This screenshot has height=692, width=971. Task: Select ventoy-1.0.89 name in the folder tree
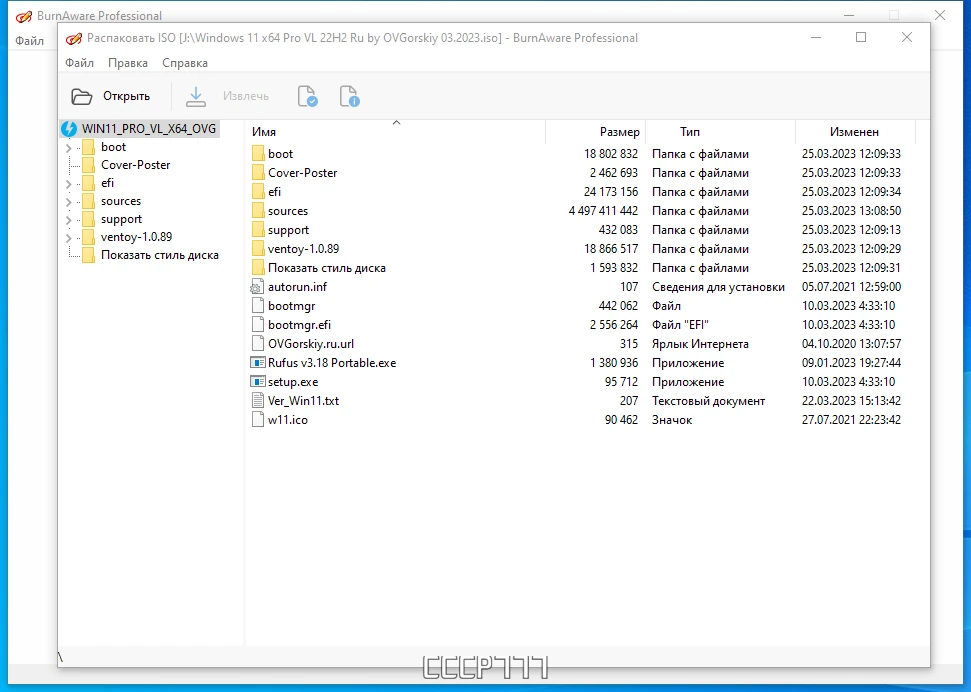[136, 237]
